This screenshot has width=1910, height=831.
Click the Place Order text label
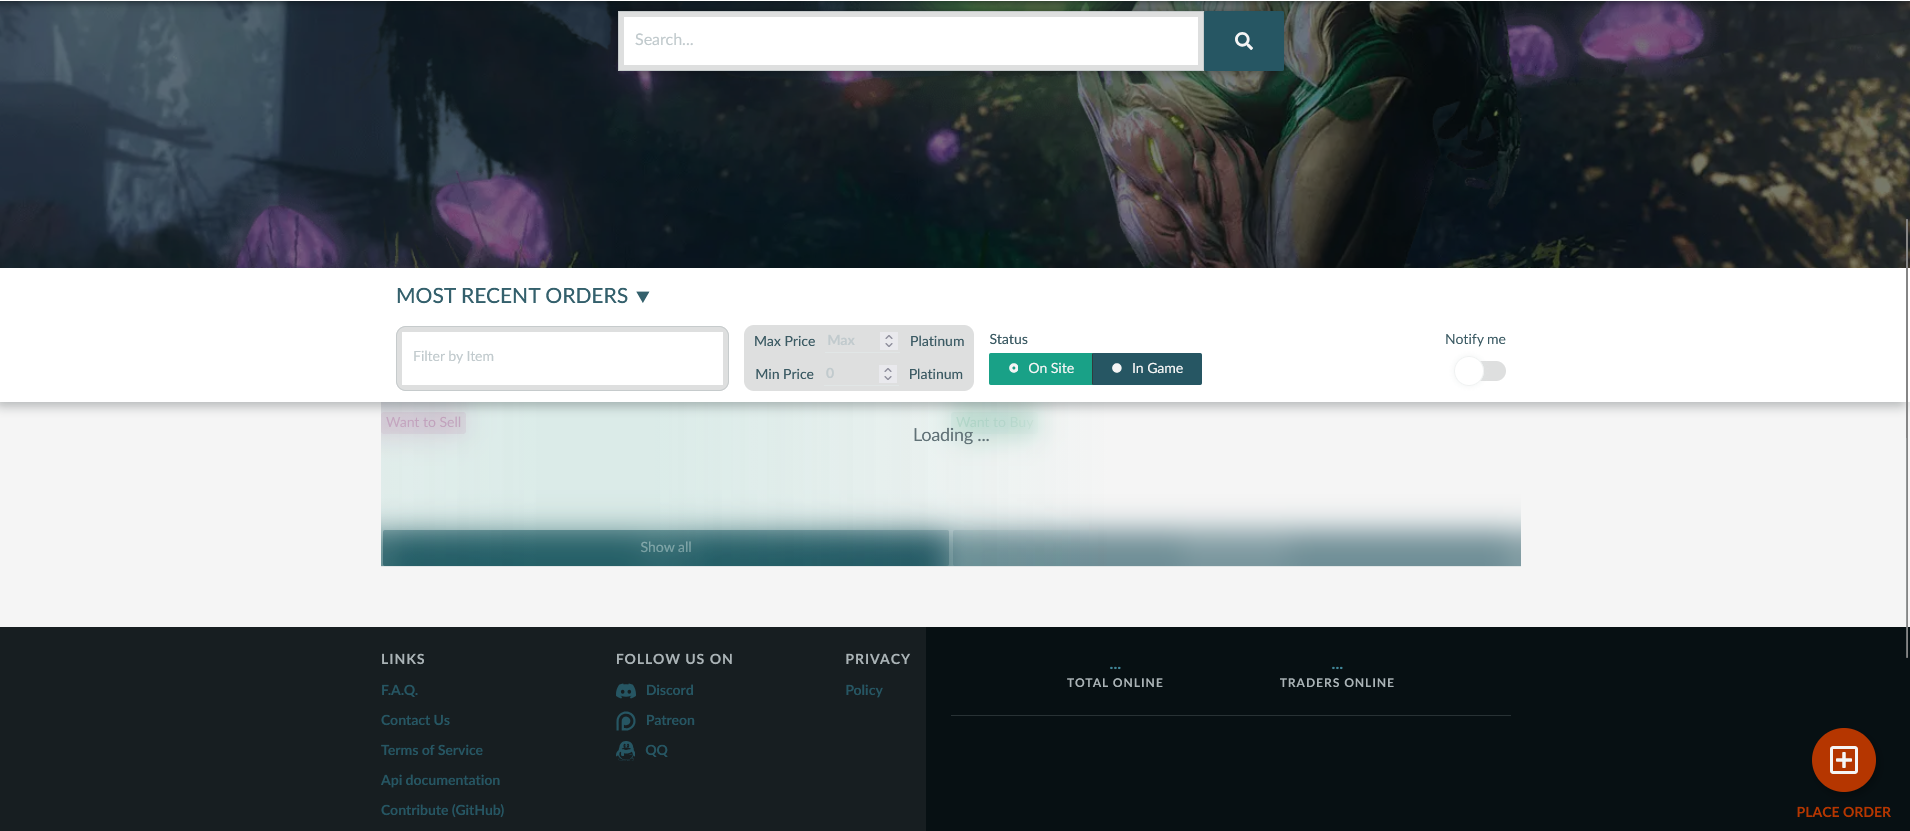coord(1843,812)
